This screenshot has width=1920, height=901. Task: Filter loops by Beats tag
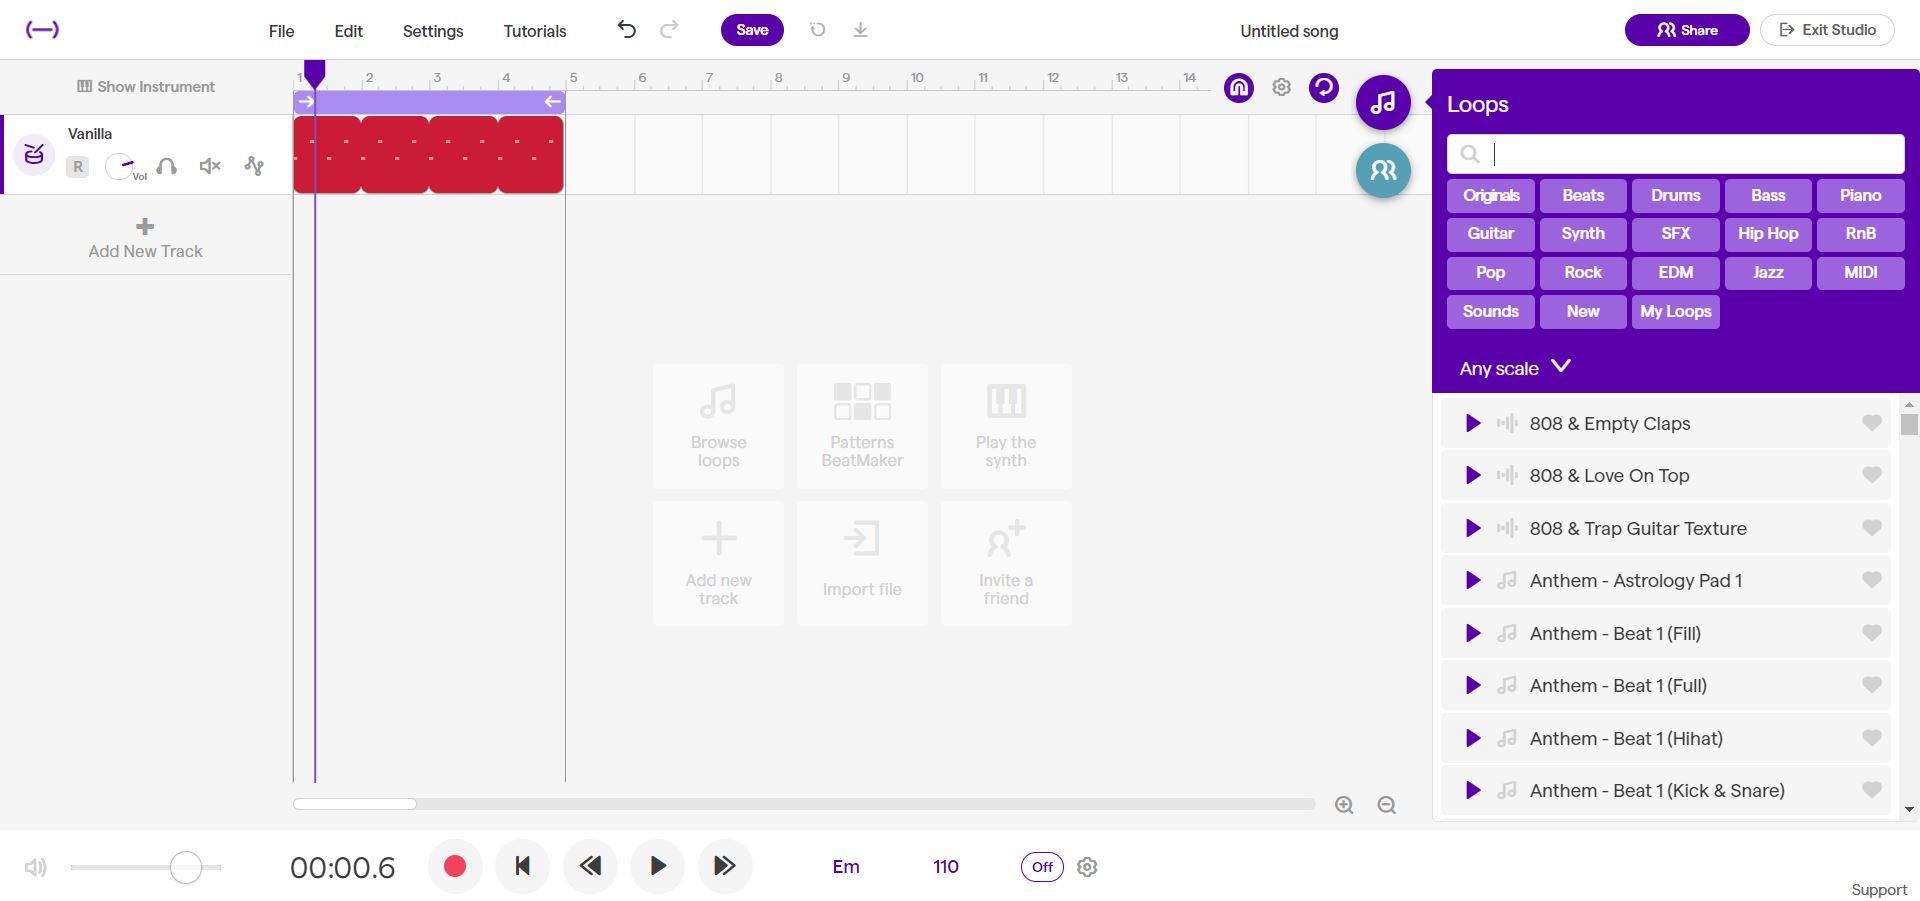[1583, 196]
